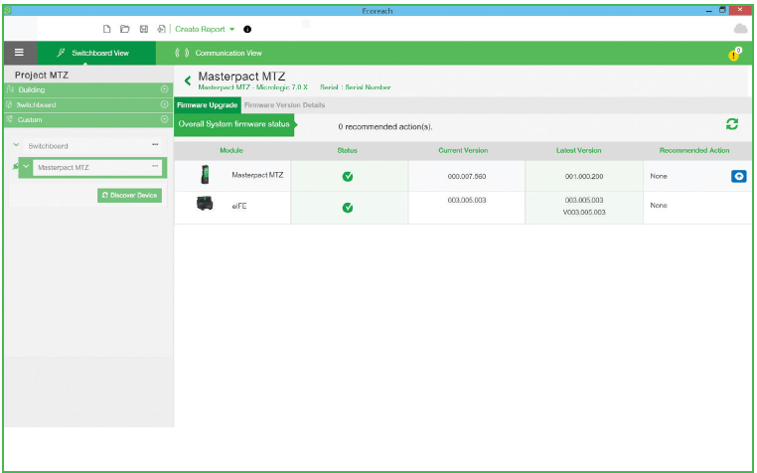Screen dimensions: 757x473
Task: Click the Recommended Action column header
Action: 694,151
